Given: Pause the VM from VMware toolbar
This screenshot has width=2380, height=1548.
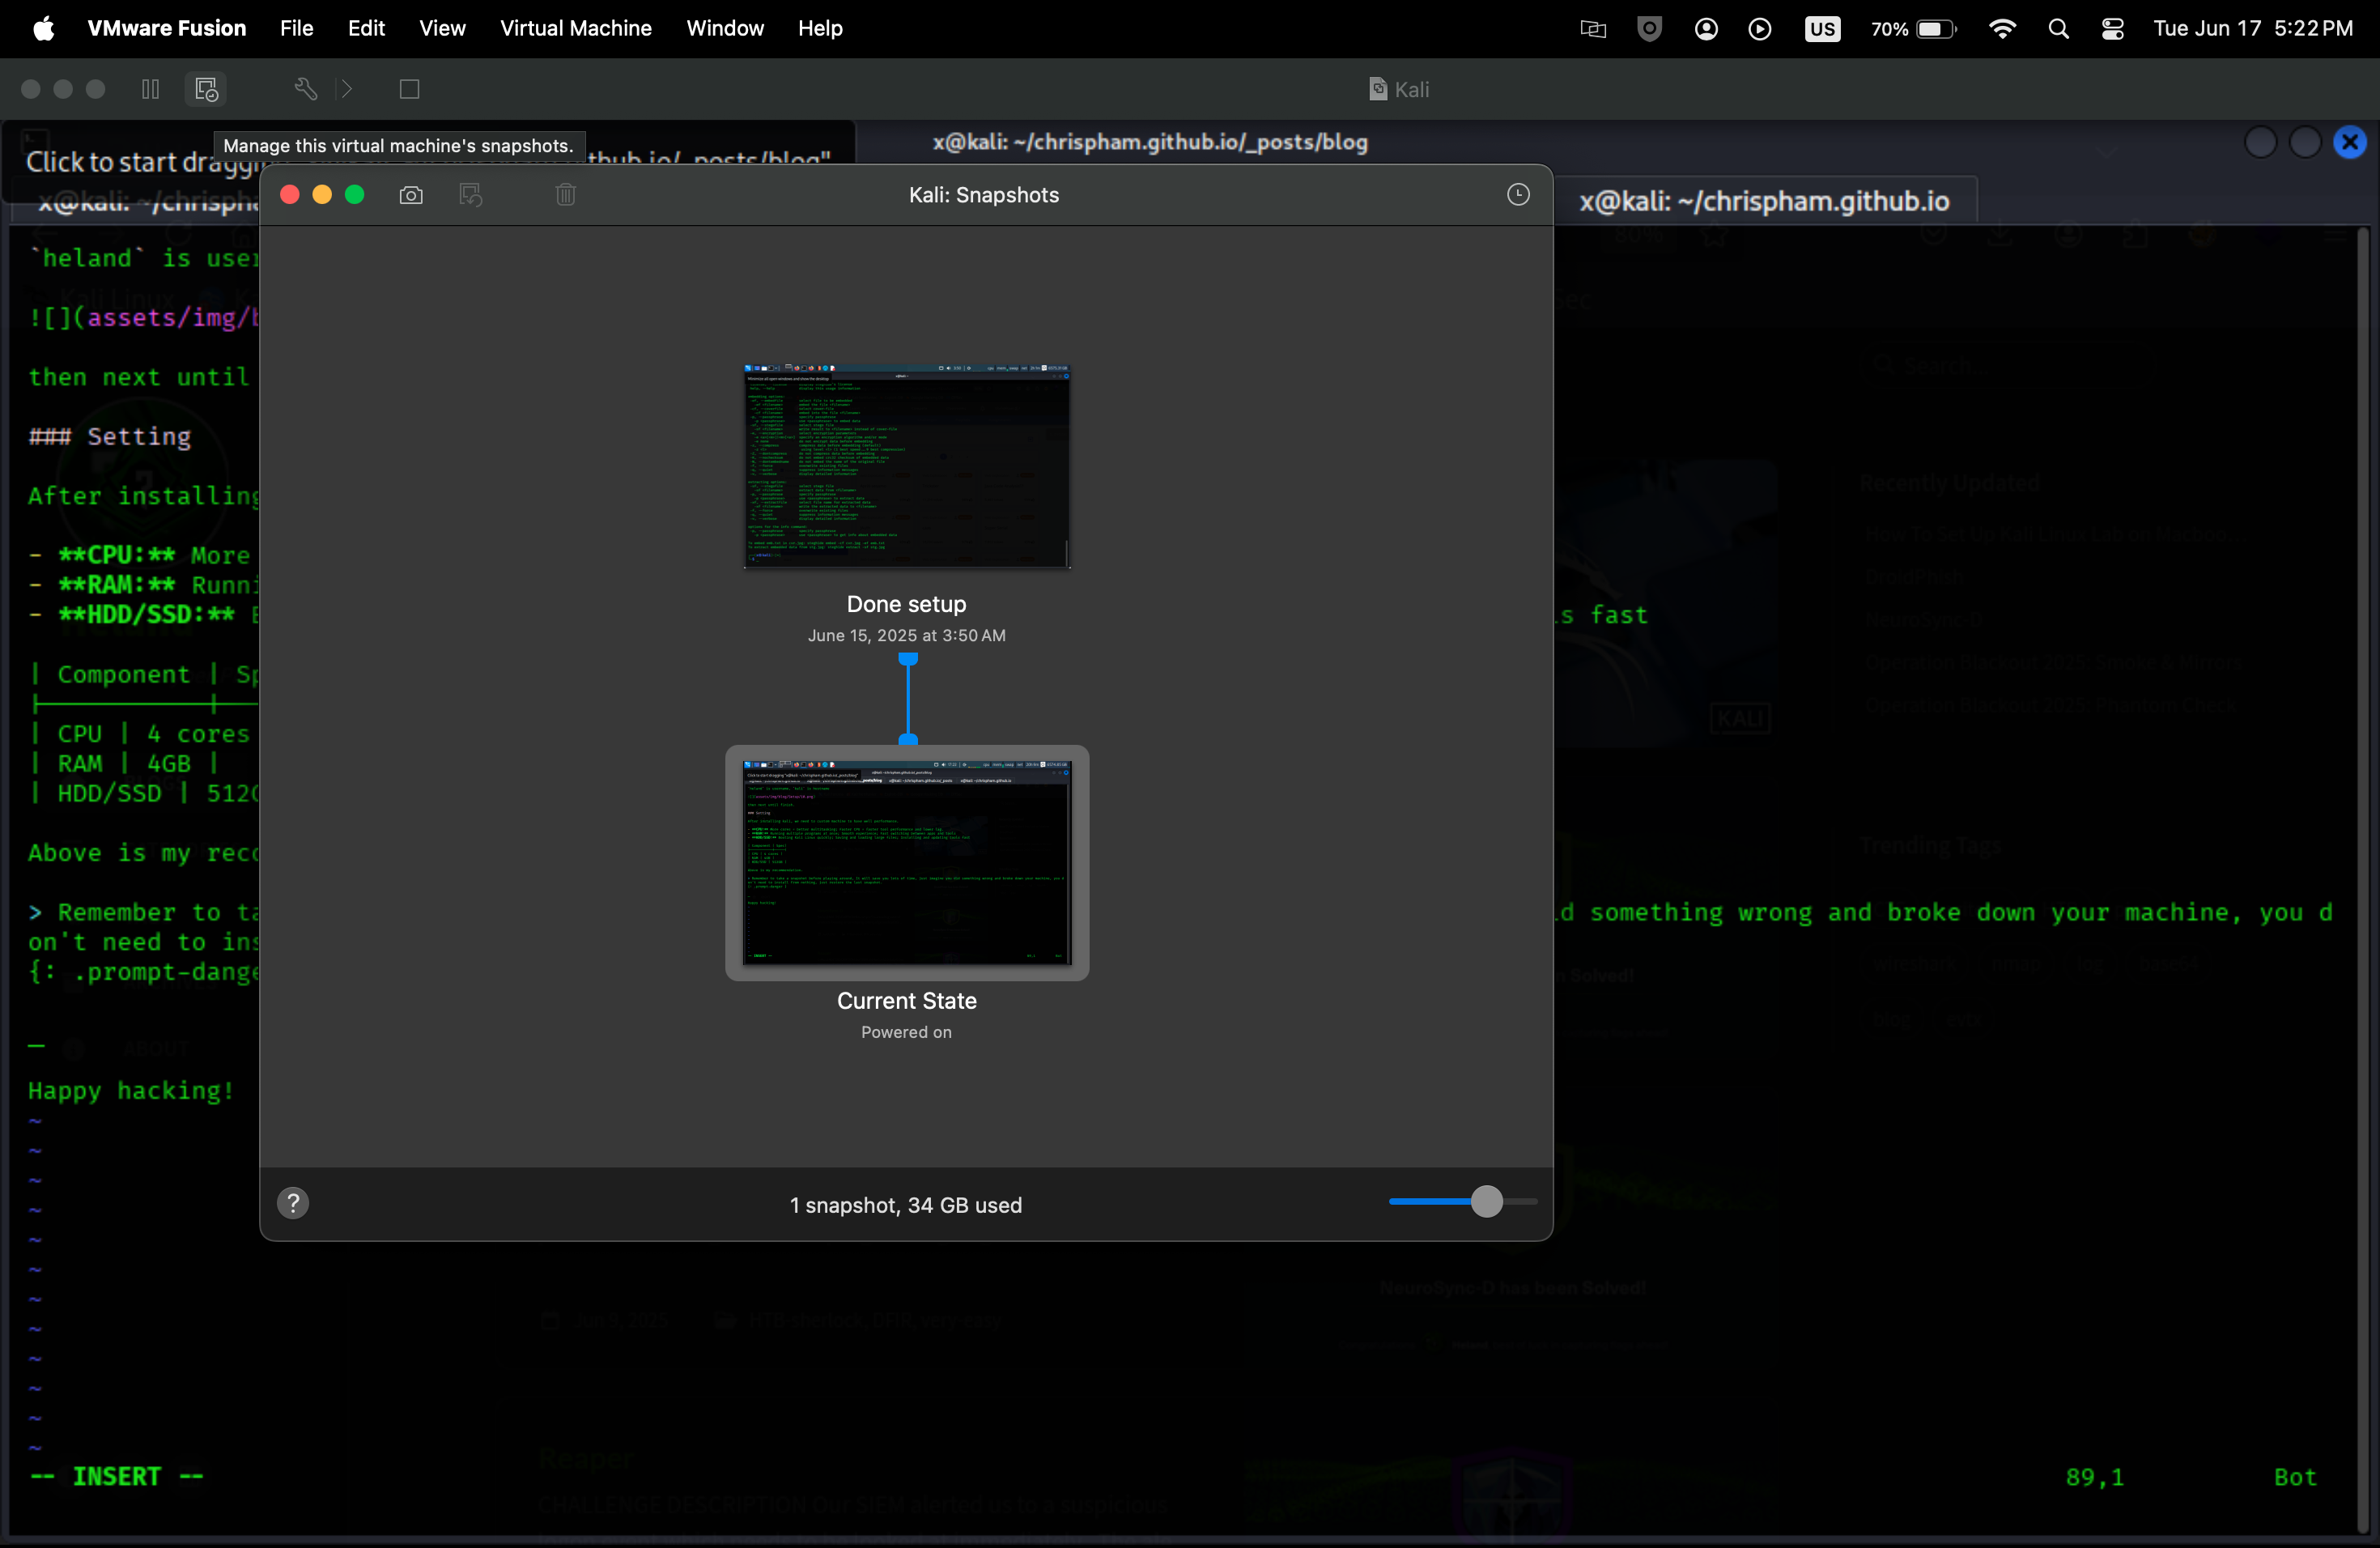Looking at the screenshot, I should tap(150, 89).
